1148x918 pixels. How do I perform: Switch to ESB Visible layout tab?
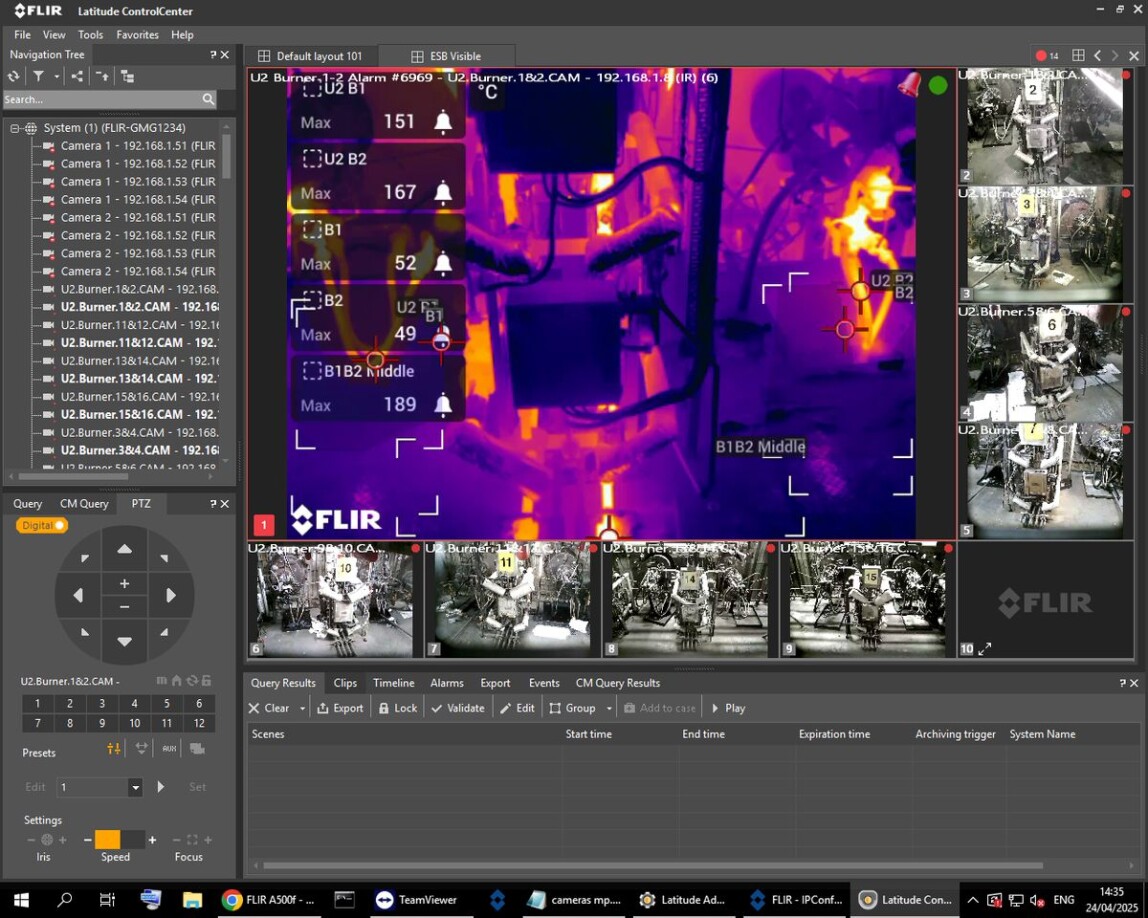[x=446, y=56]
